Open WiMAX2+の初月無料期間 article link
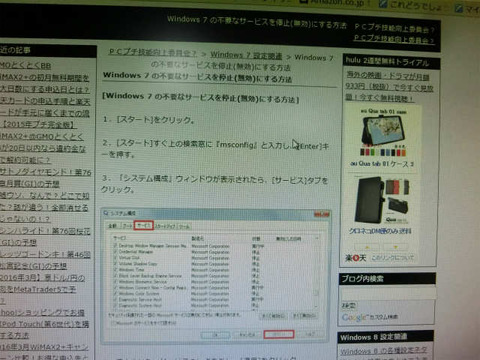 [x=44, y=84]
